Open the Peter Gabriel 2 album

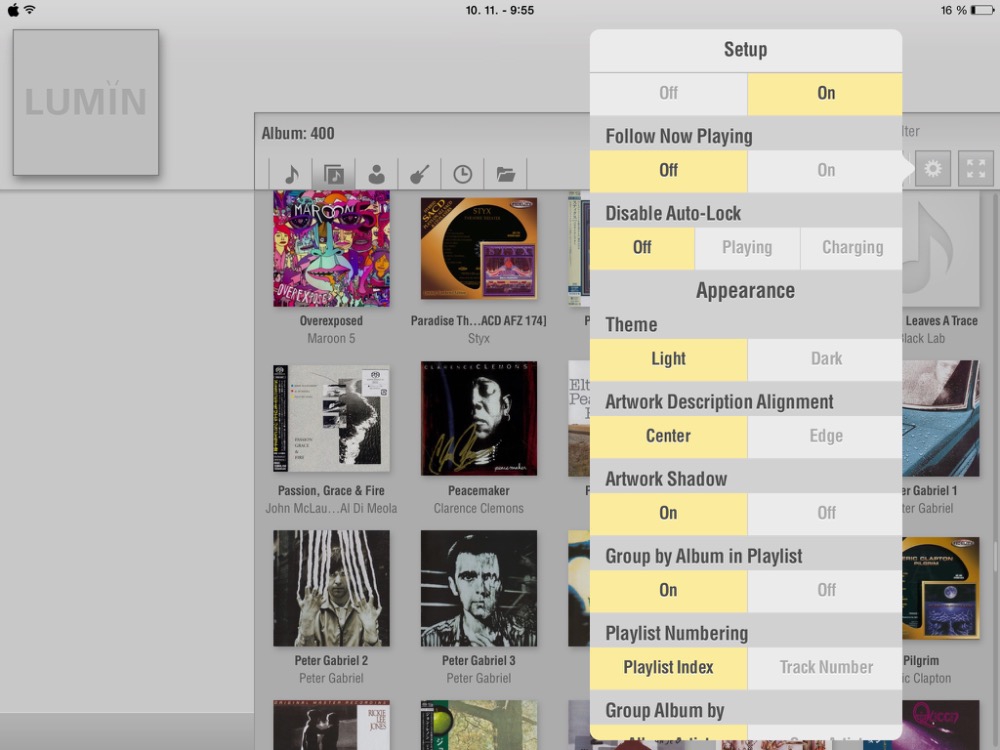(331, 588)
